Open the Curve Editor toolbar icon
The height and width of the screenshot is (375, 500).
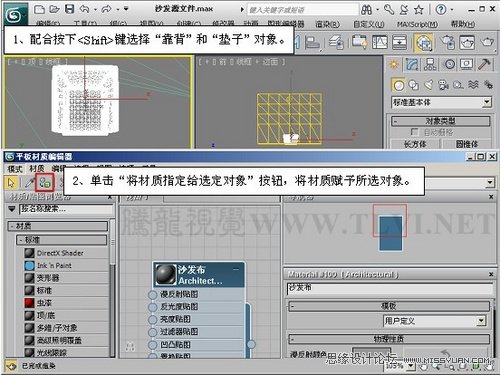pos(379,42)
